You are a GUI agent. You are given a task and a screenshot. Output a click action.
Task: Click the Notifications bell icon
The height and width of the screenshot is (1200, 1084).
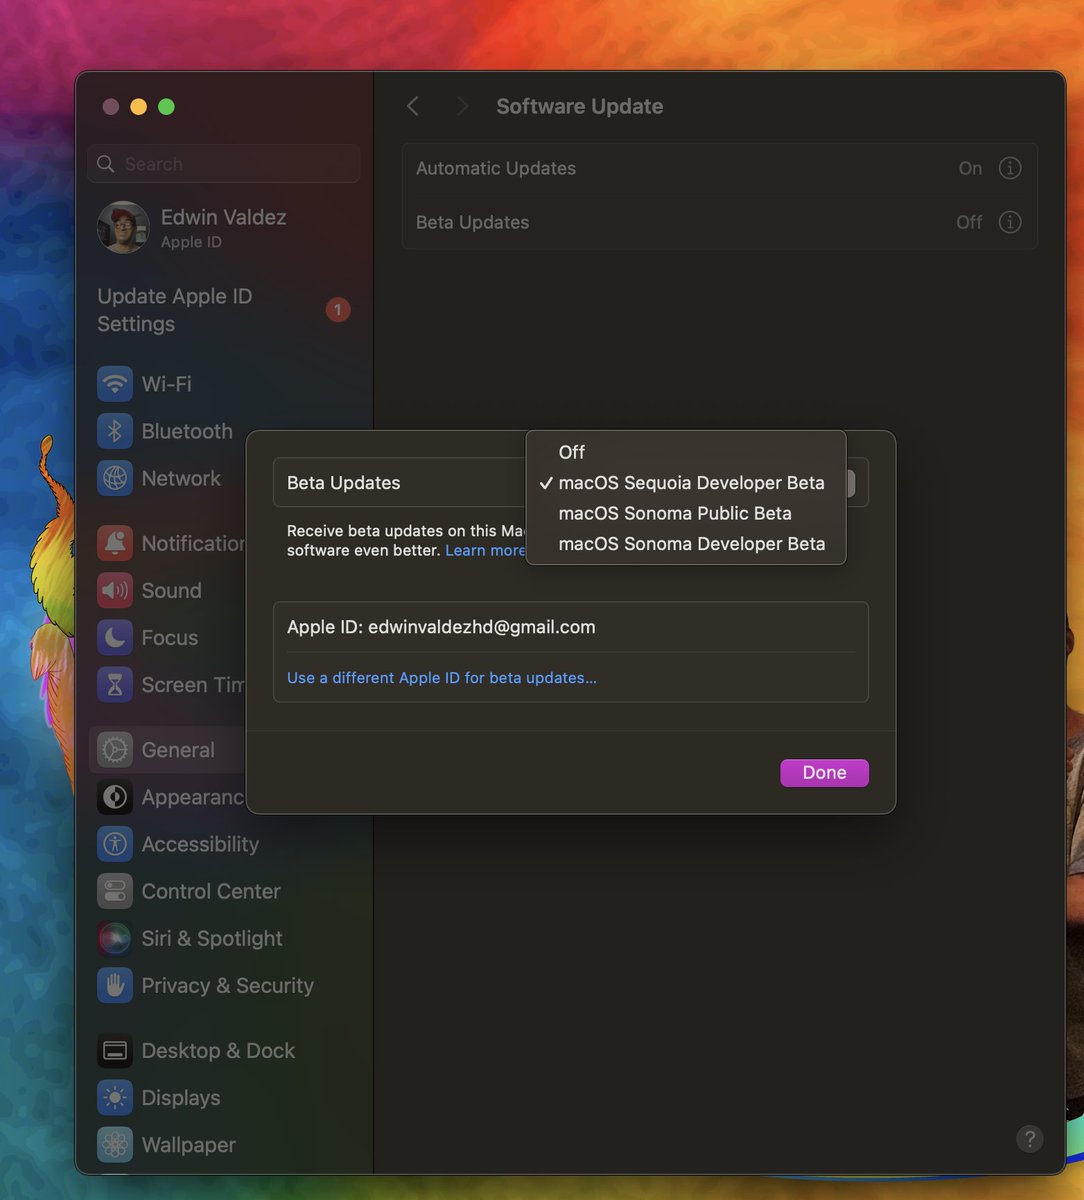point(115,543)
